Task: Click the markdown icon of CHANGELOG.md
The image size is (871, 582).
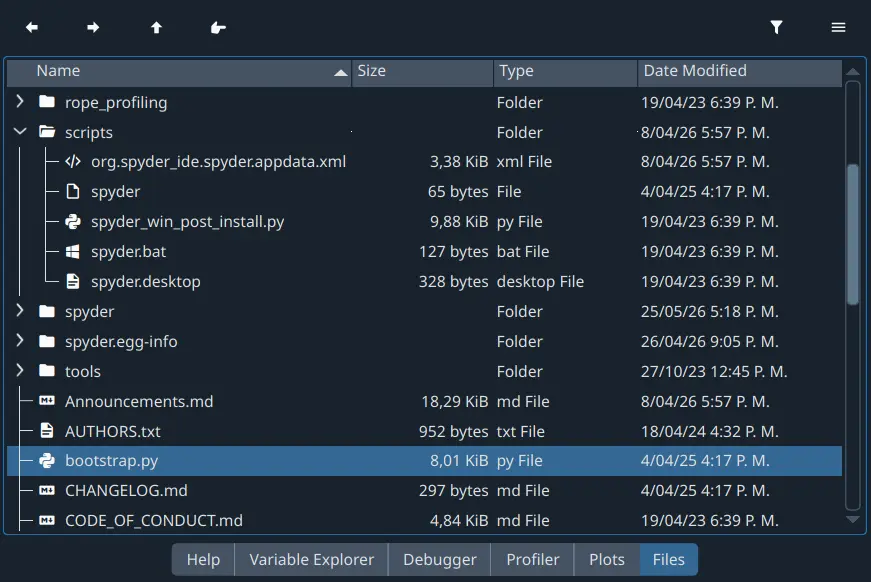Action: click(x=47, y=490)
